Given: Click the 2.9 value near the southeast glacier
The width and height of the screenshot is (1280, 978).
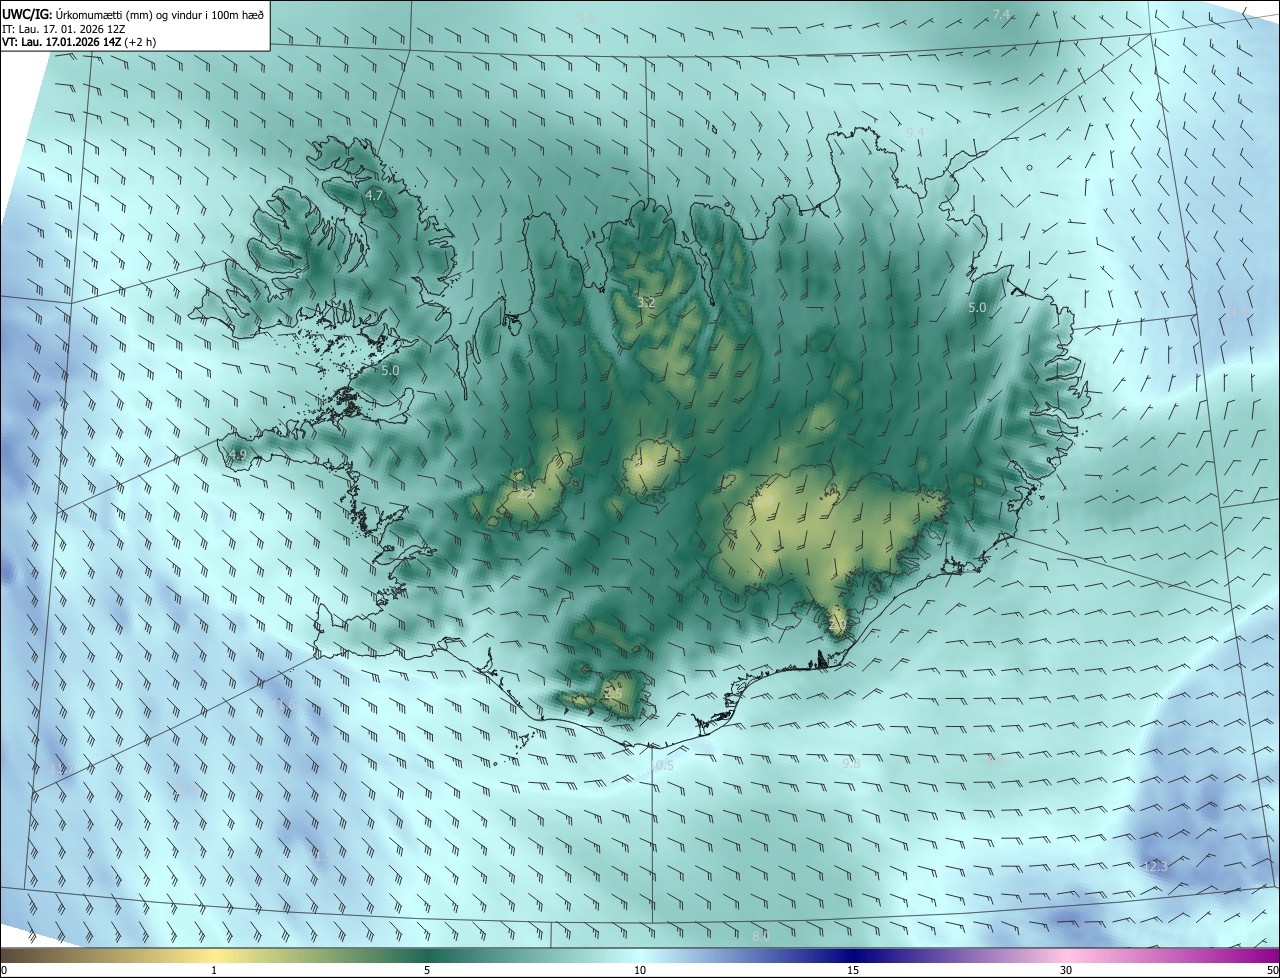Looking at the screenshot, I should pyautogui.click(x=837, y=625).
